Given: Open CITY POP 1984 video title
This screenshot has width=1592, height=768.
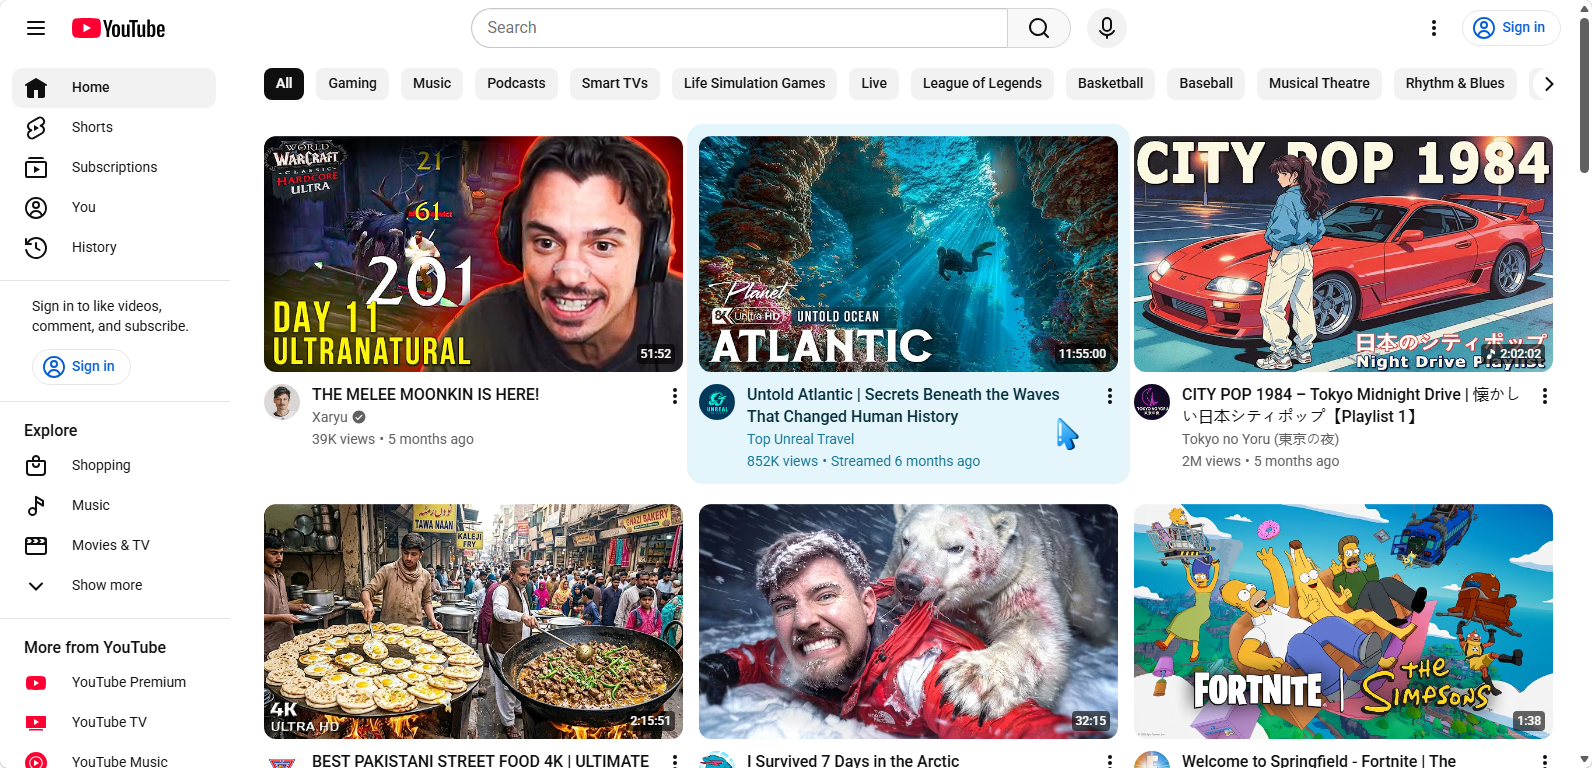Looking at the screenshot, I should coord(1350,406).
